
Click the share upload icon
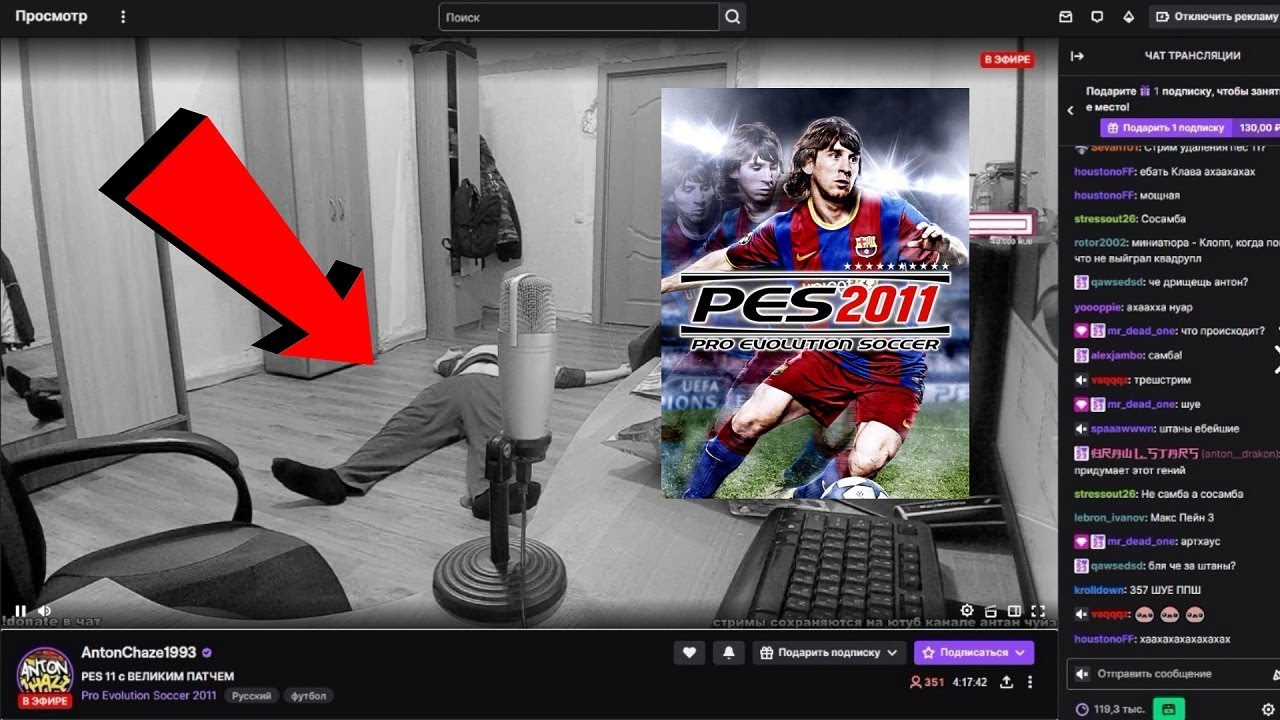1006,682
